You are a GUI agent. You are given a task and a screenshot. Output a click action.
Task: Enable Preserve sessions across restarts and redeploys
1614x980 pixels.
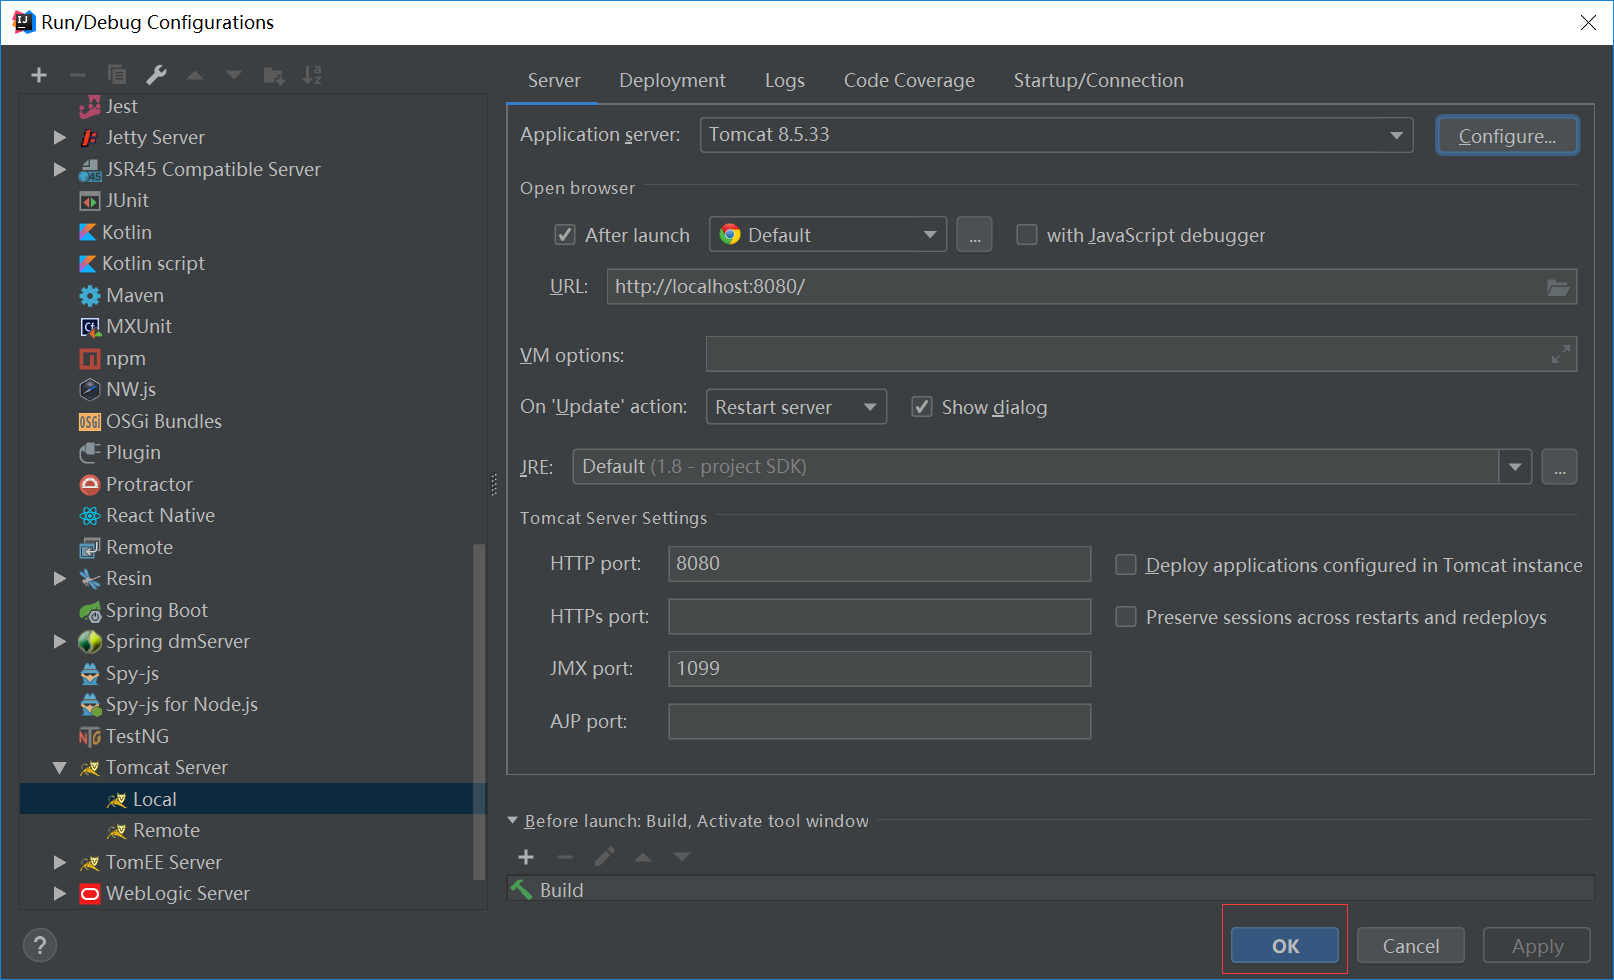pyautogui.click(x=1126, y=617)
